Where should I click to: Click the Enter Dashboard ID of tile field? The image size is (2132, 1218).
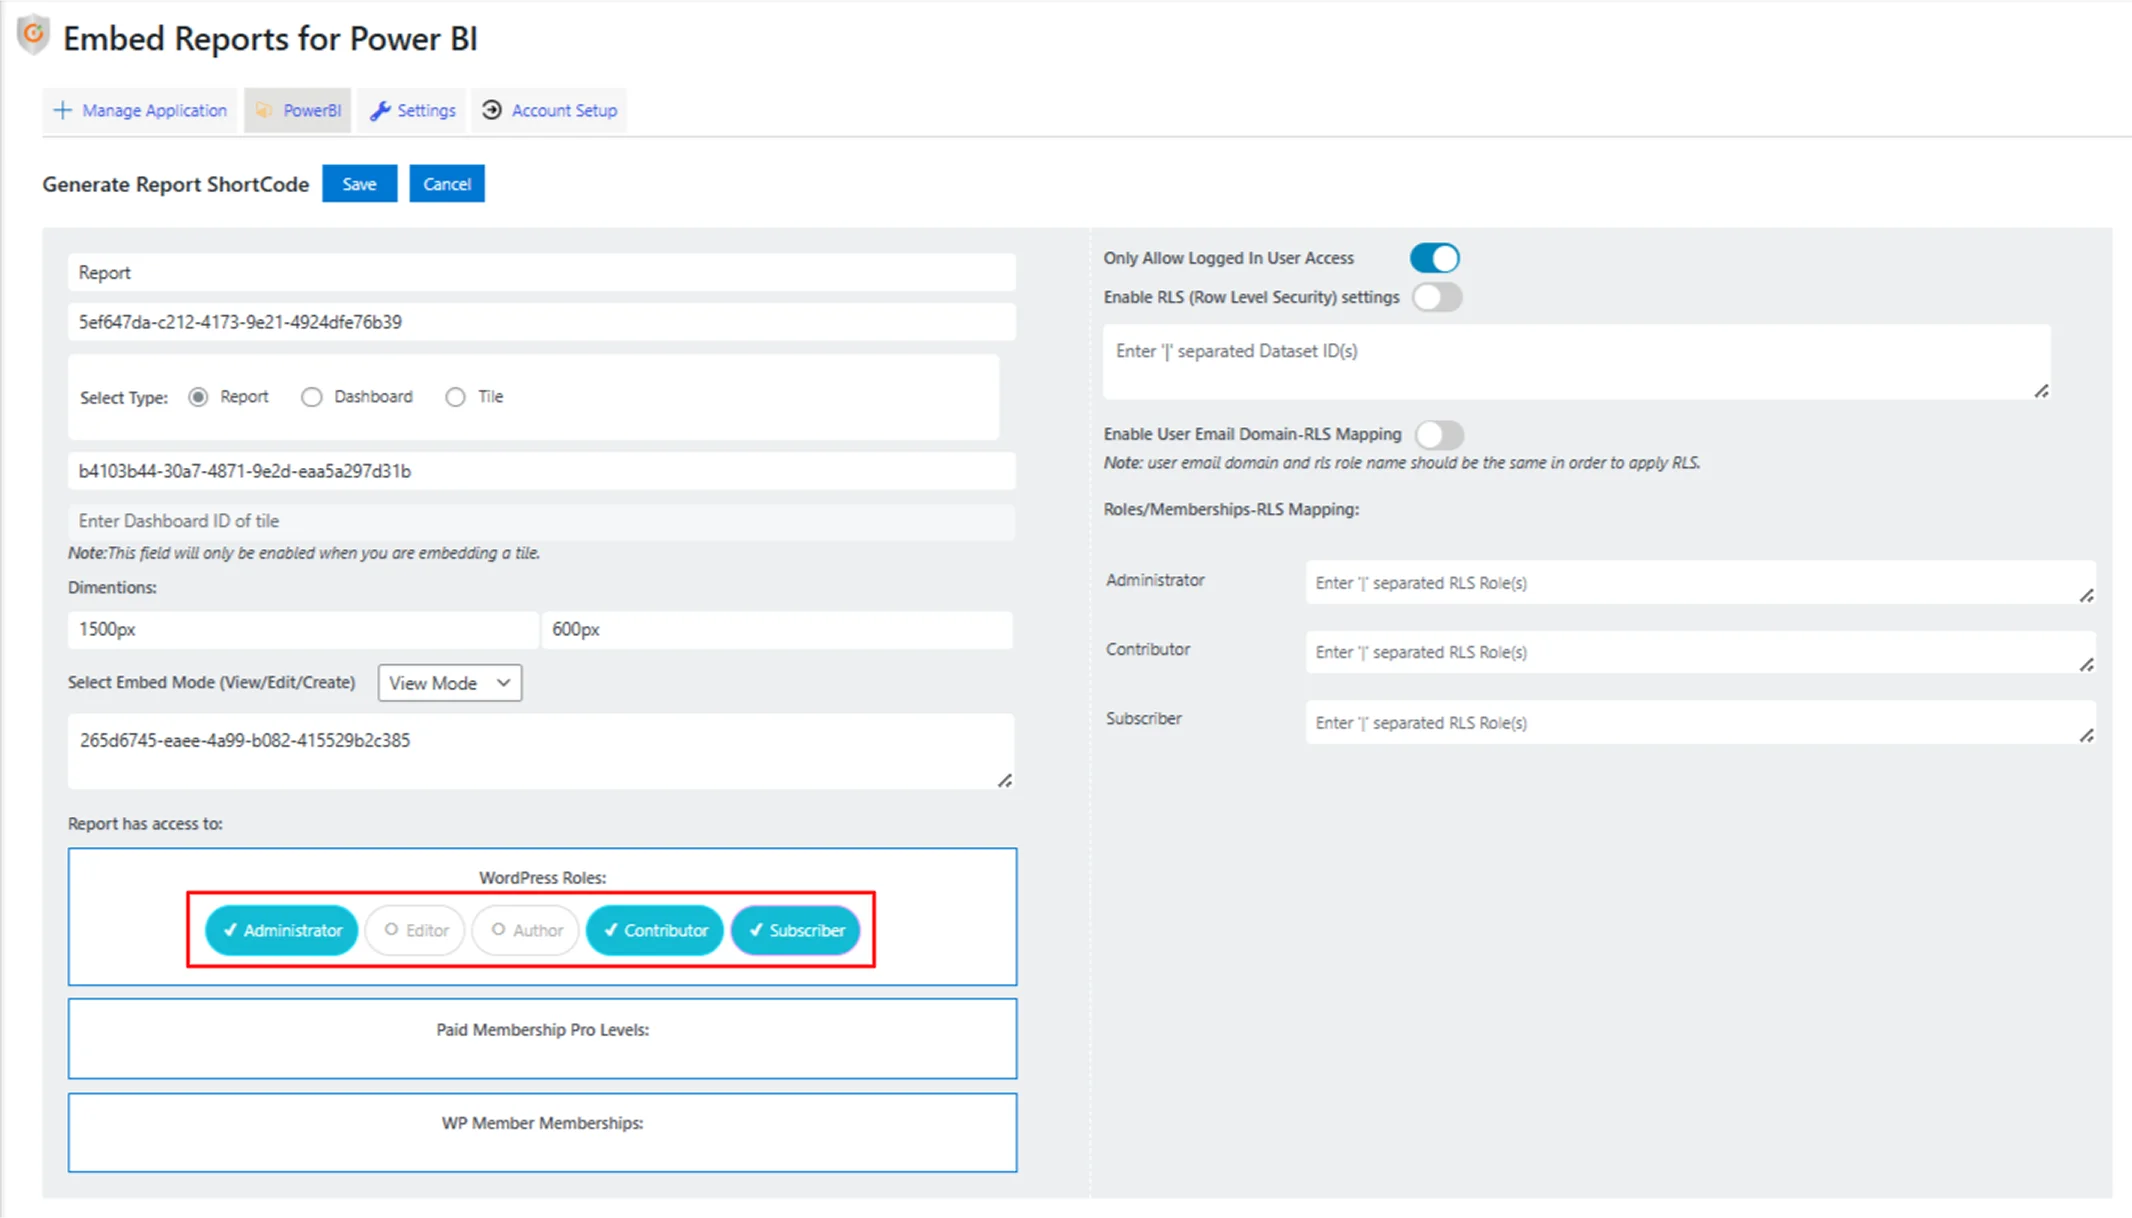[x=542, y=521]
